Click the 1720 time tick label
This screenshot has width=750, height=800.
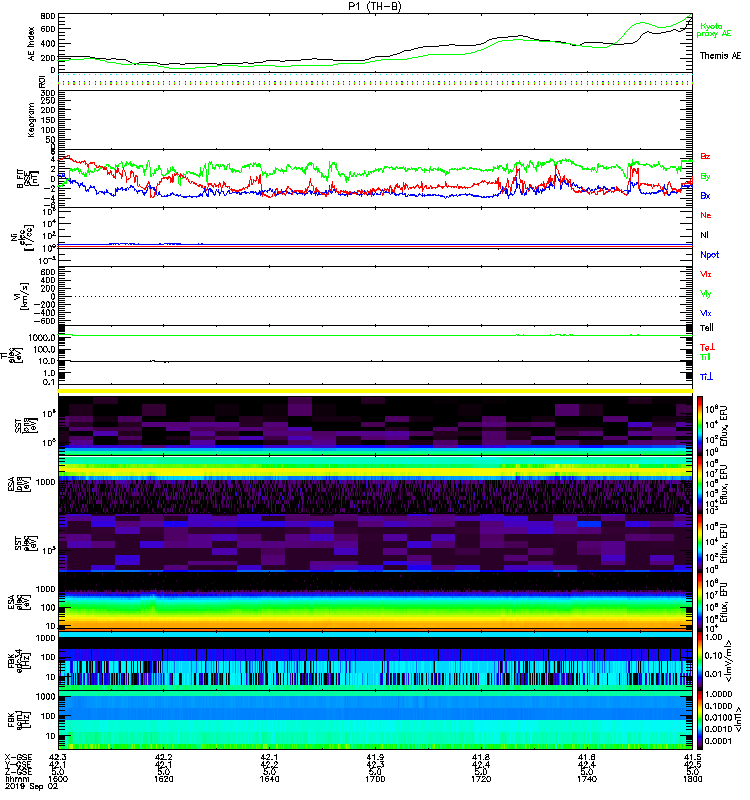pyautogui.click(x=481, y=779)
